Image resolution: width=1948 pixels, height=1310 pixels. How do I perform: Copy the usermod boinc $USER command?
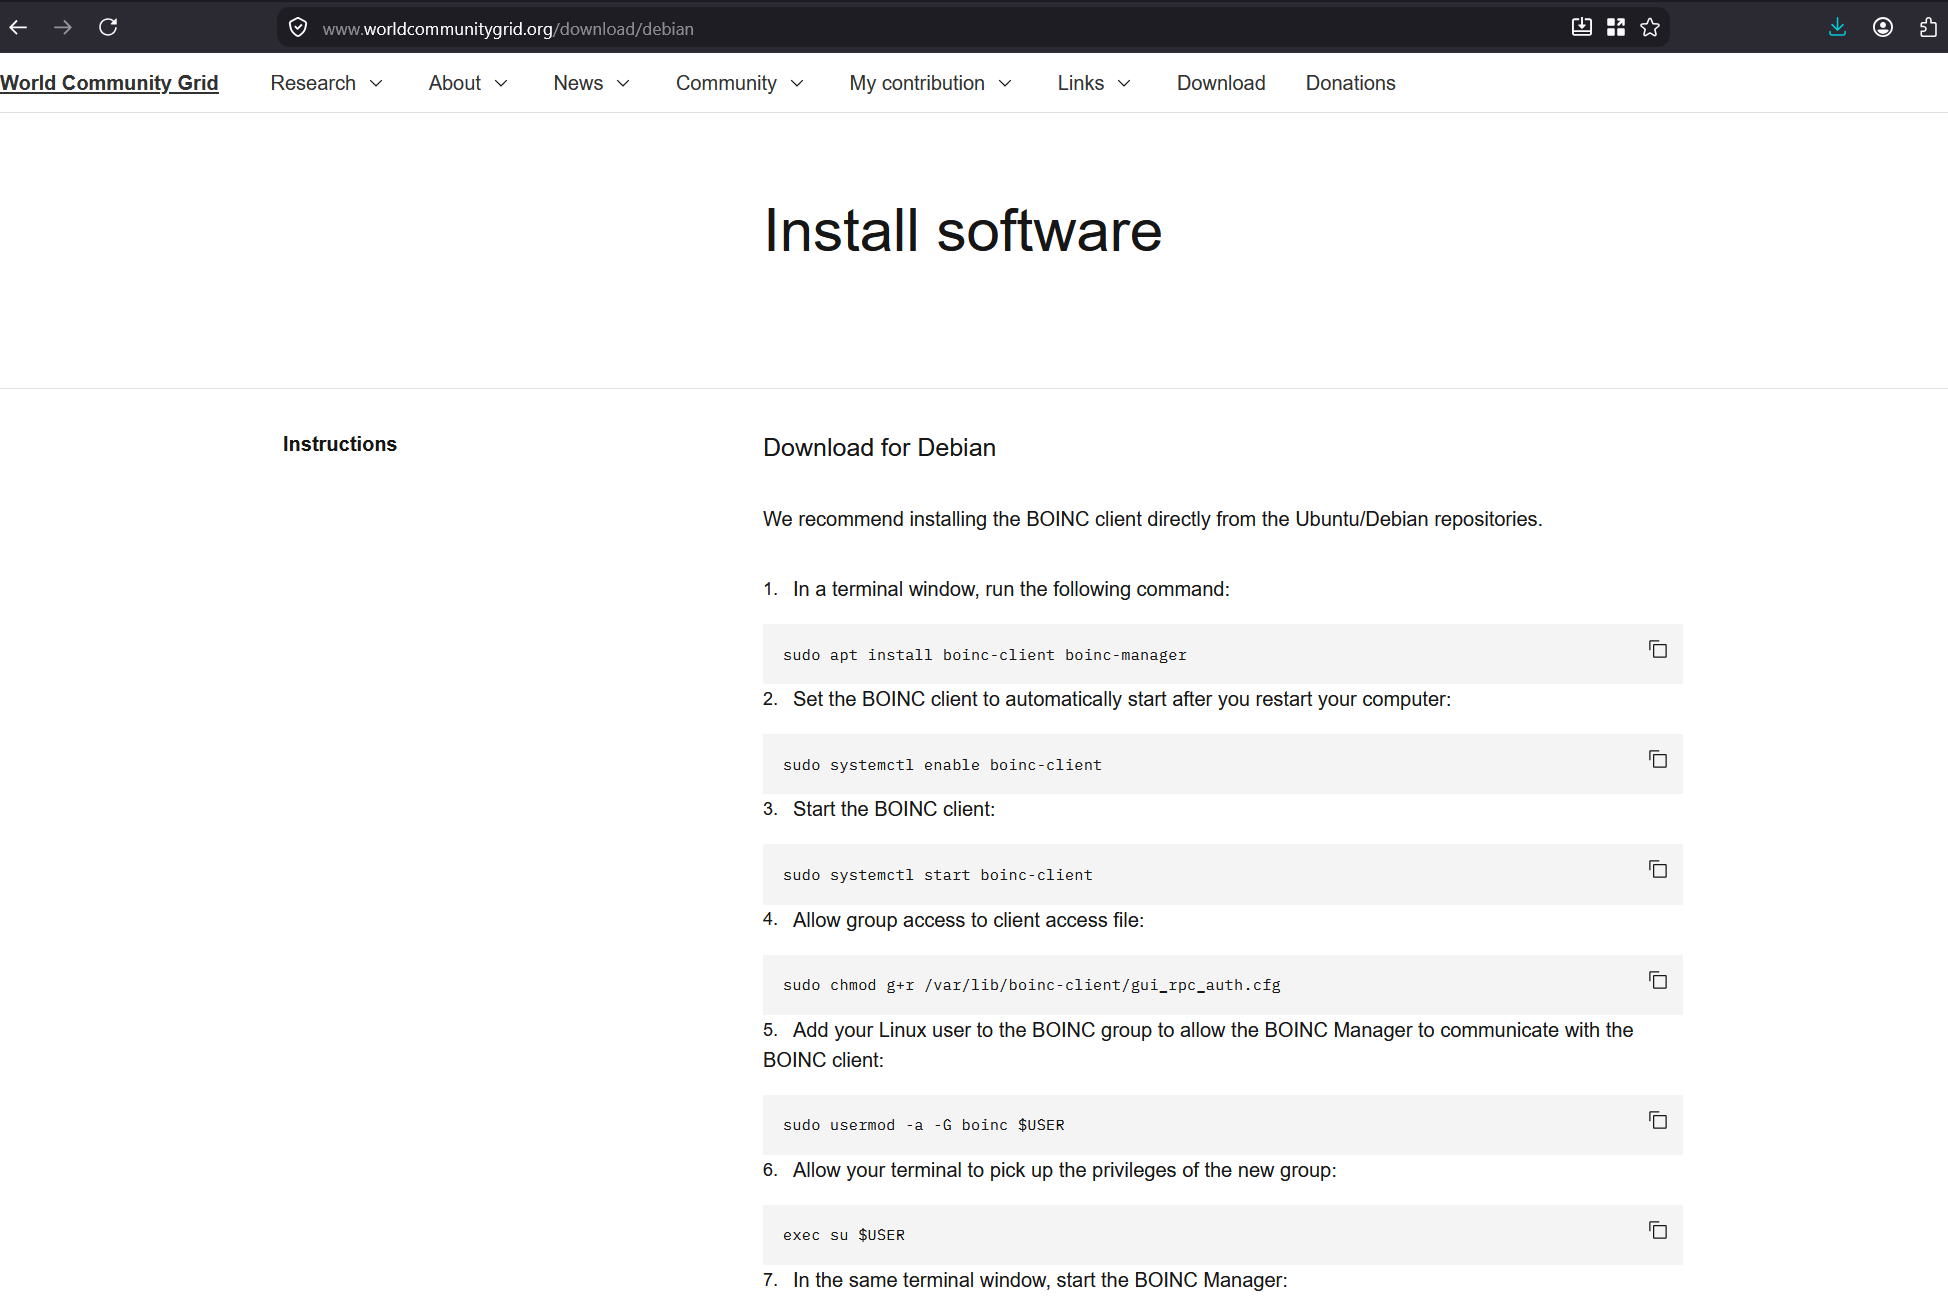point(1658,1120)
